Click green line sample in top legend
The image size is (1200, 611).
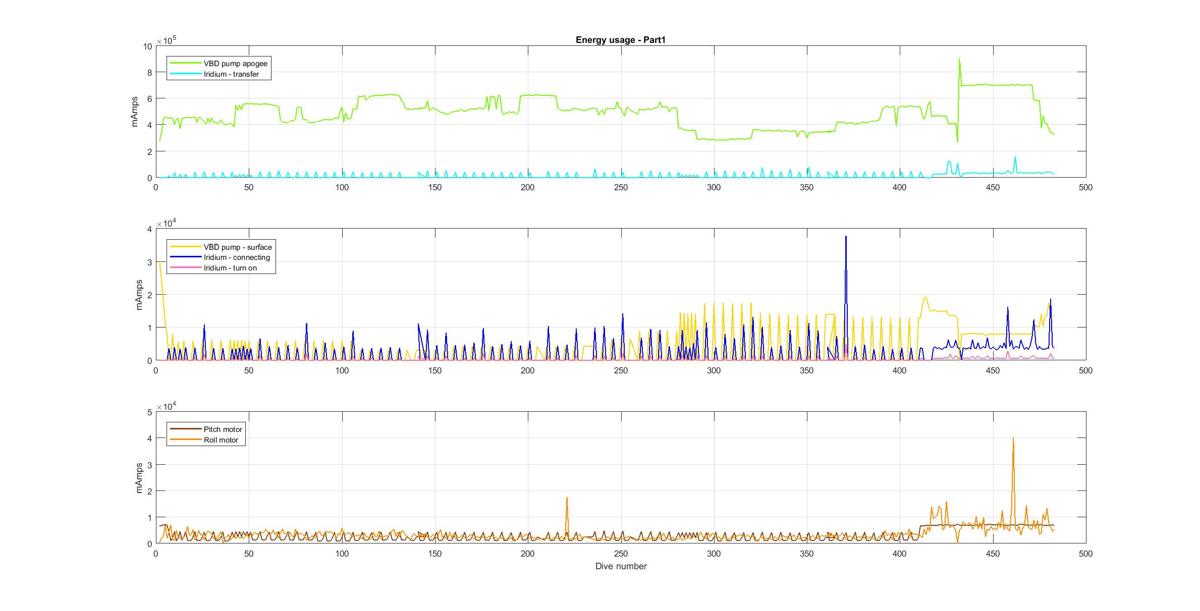tap(186, 63)
